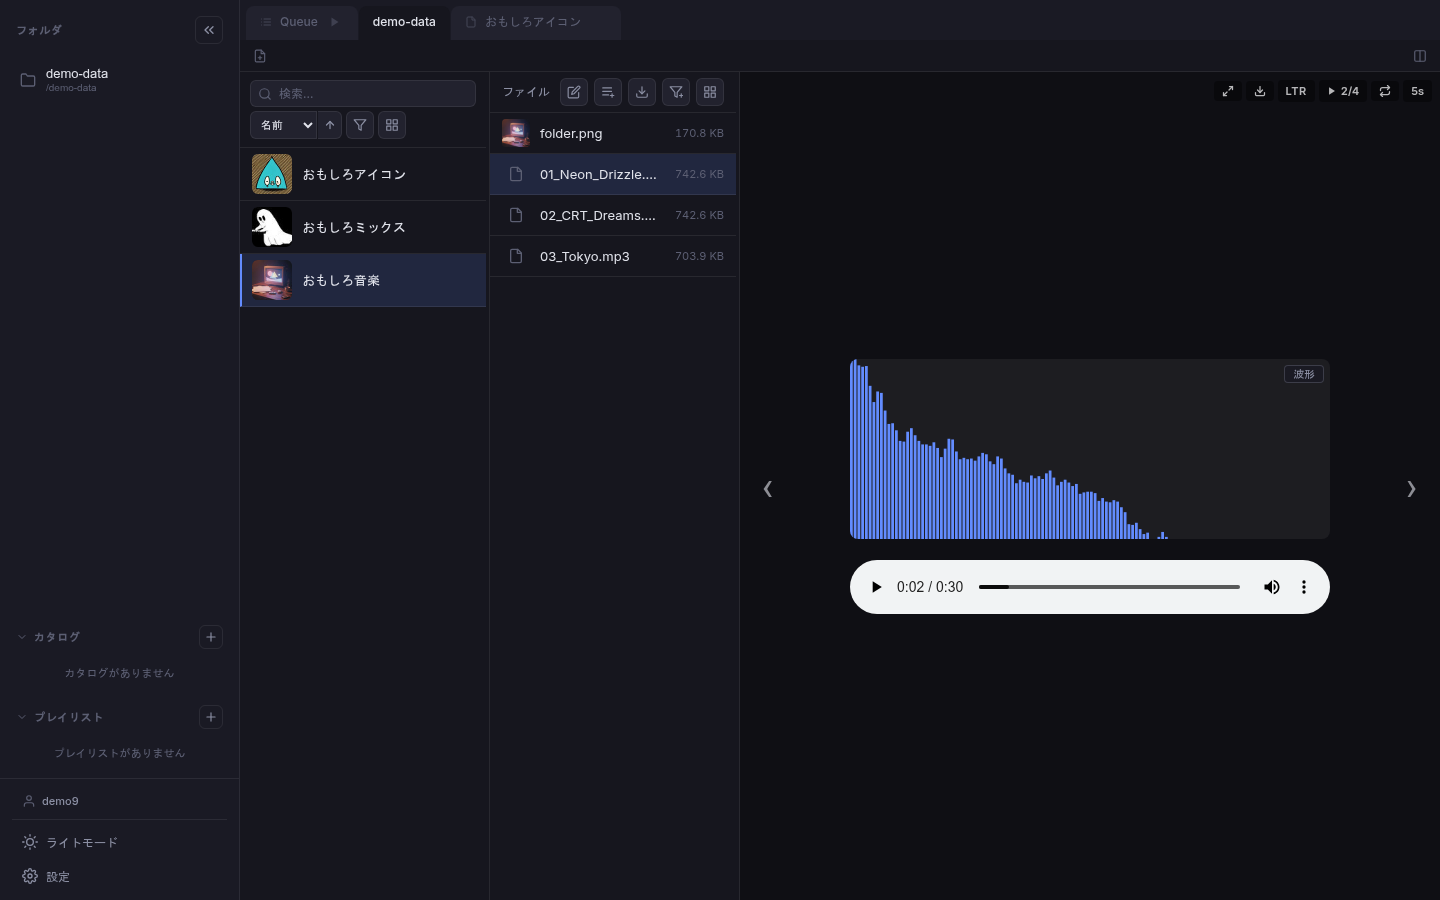Click the audio progress seek bar
The height and width of the screenshot is (900, 1440).
(1109, 587)
